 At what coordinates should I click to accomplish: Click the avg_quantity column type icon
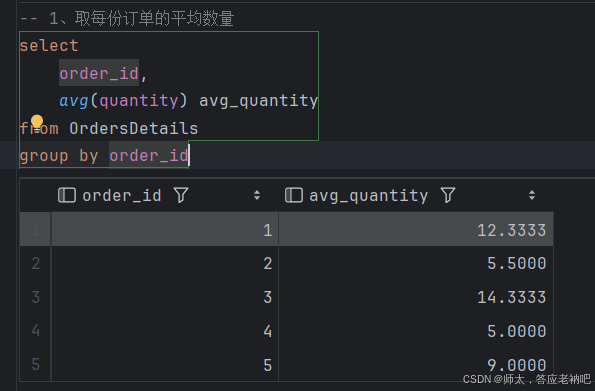pyautogui.click(x=294, y=195)
